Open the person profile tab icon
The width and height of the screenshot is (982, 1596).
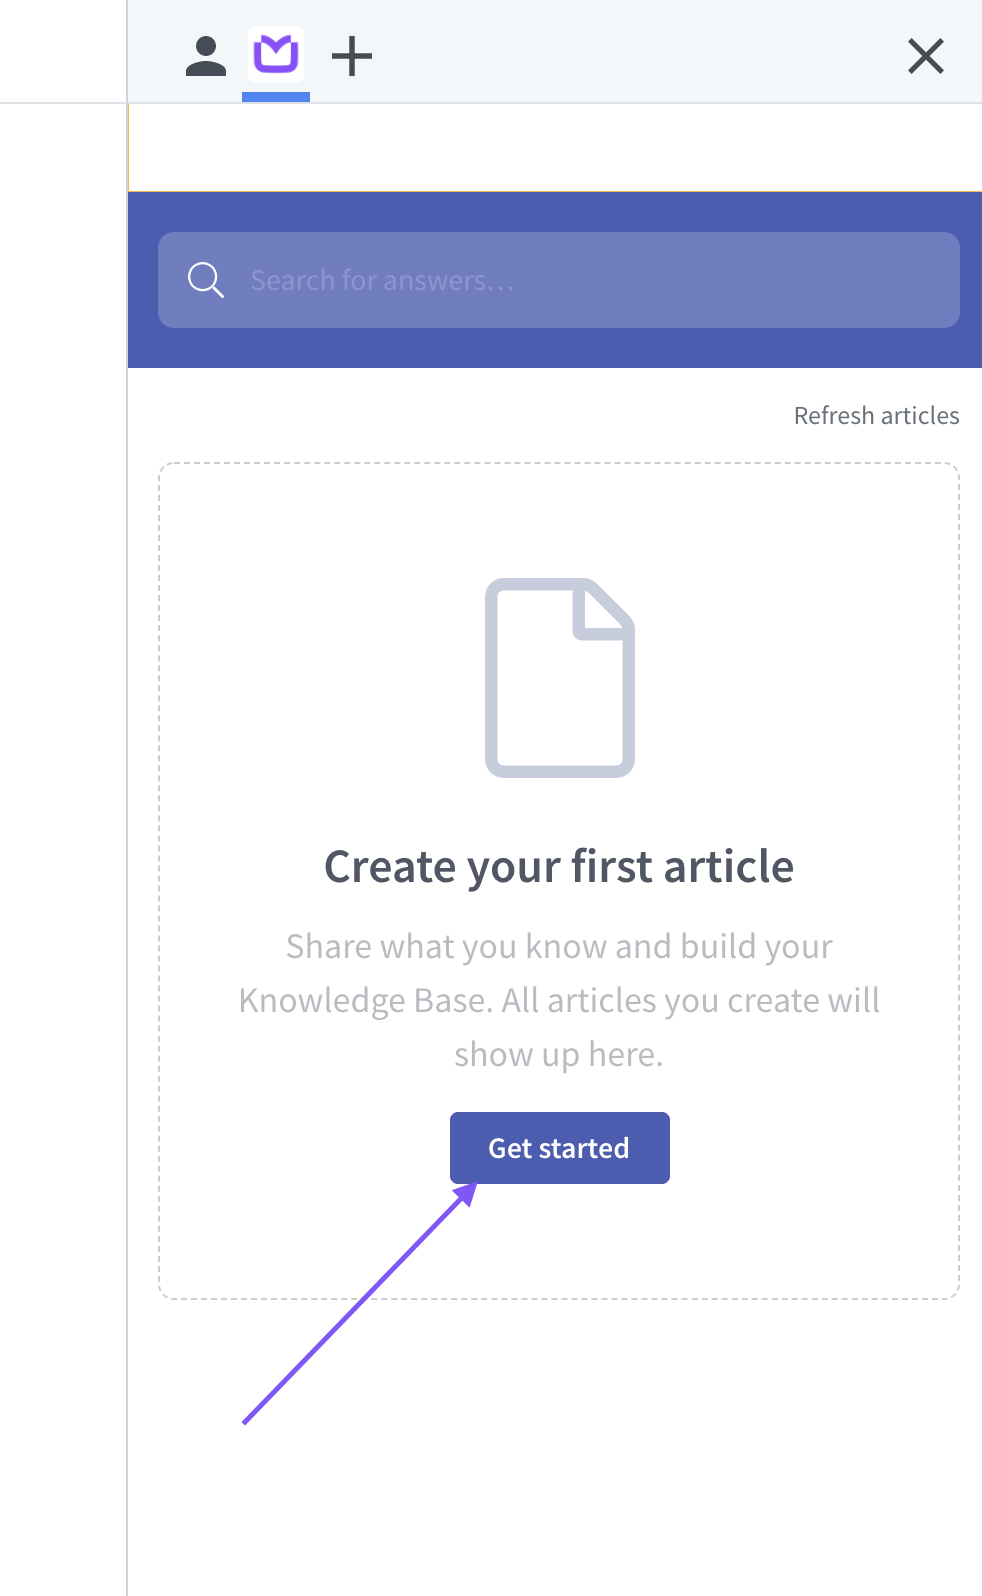pos(206,56)
